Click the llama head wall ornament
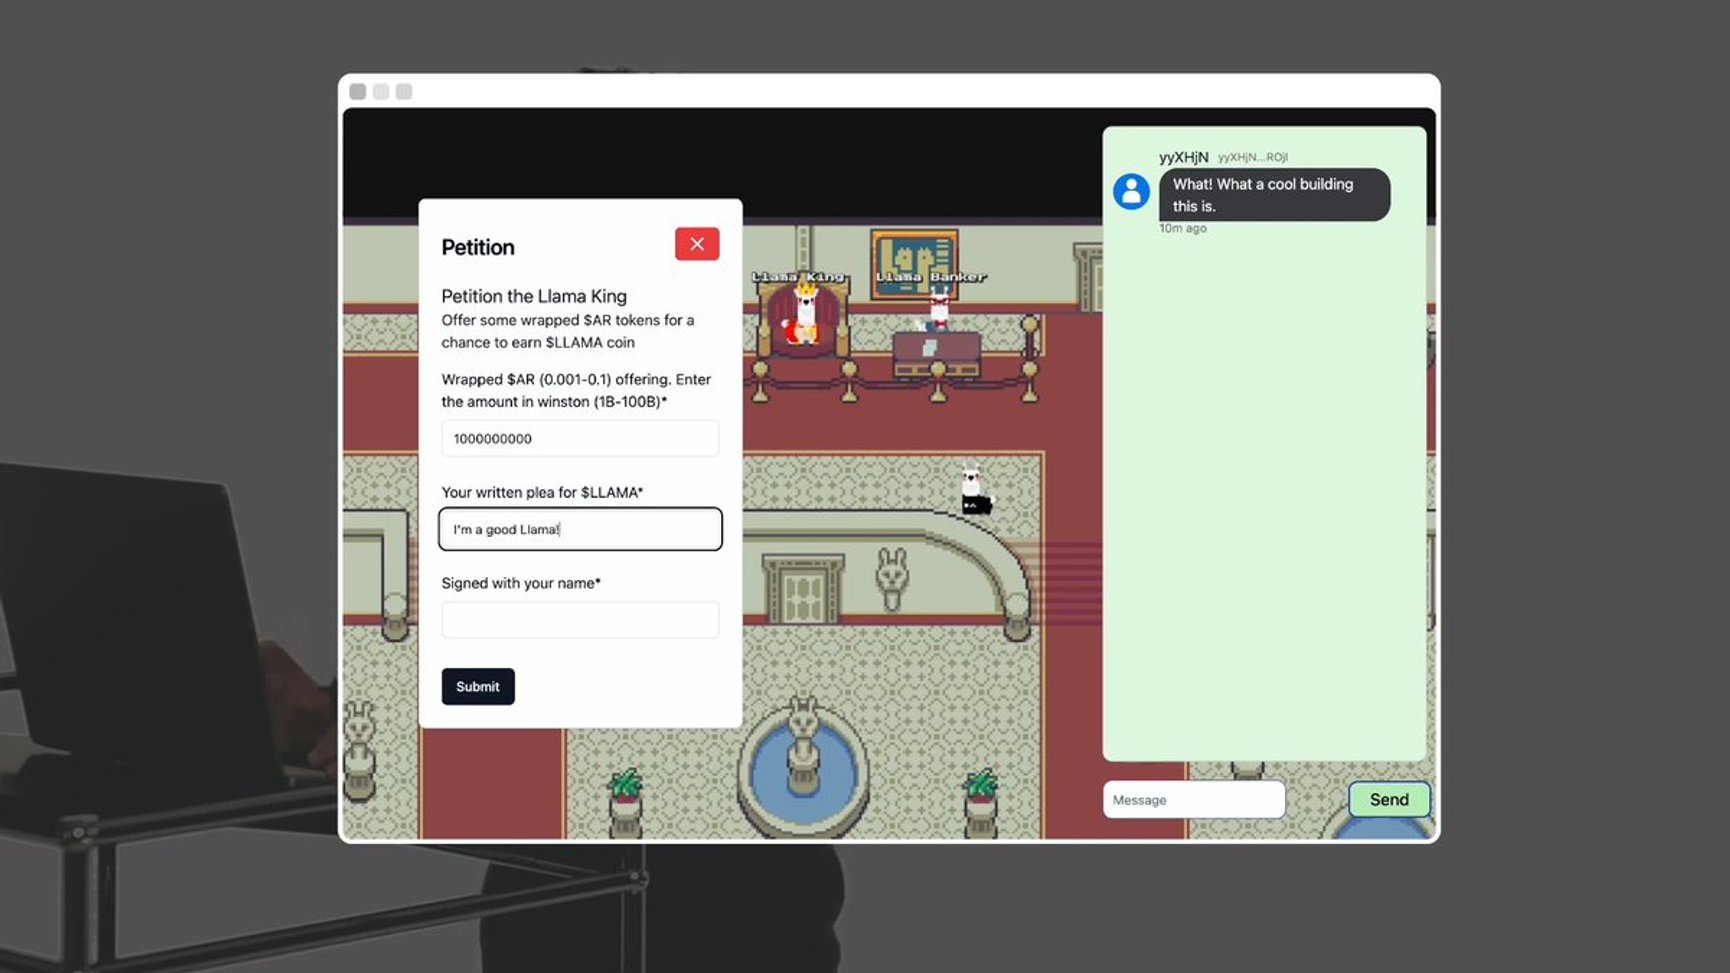The image size is (1730, 973). tap(891, 578)
